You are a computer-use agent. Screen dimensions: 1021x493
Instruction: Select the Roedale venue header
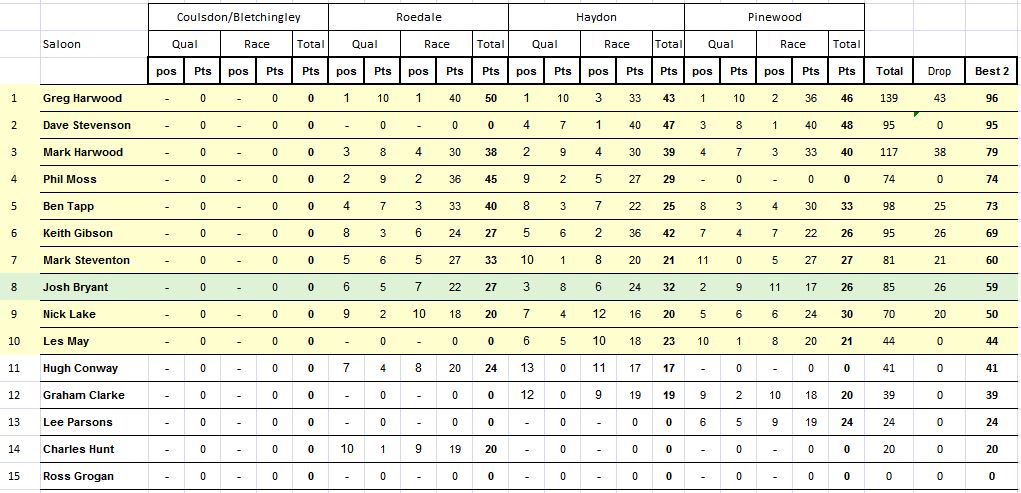click(418, 17)
